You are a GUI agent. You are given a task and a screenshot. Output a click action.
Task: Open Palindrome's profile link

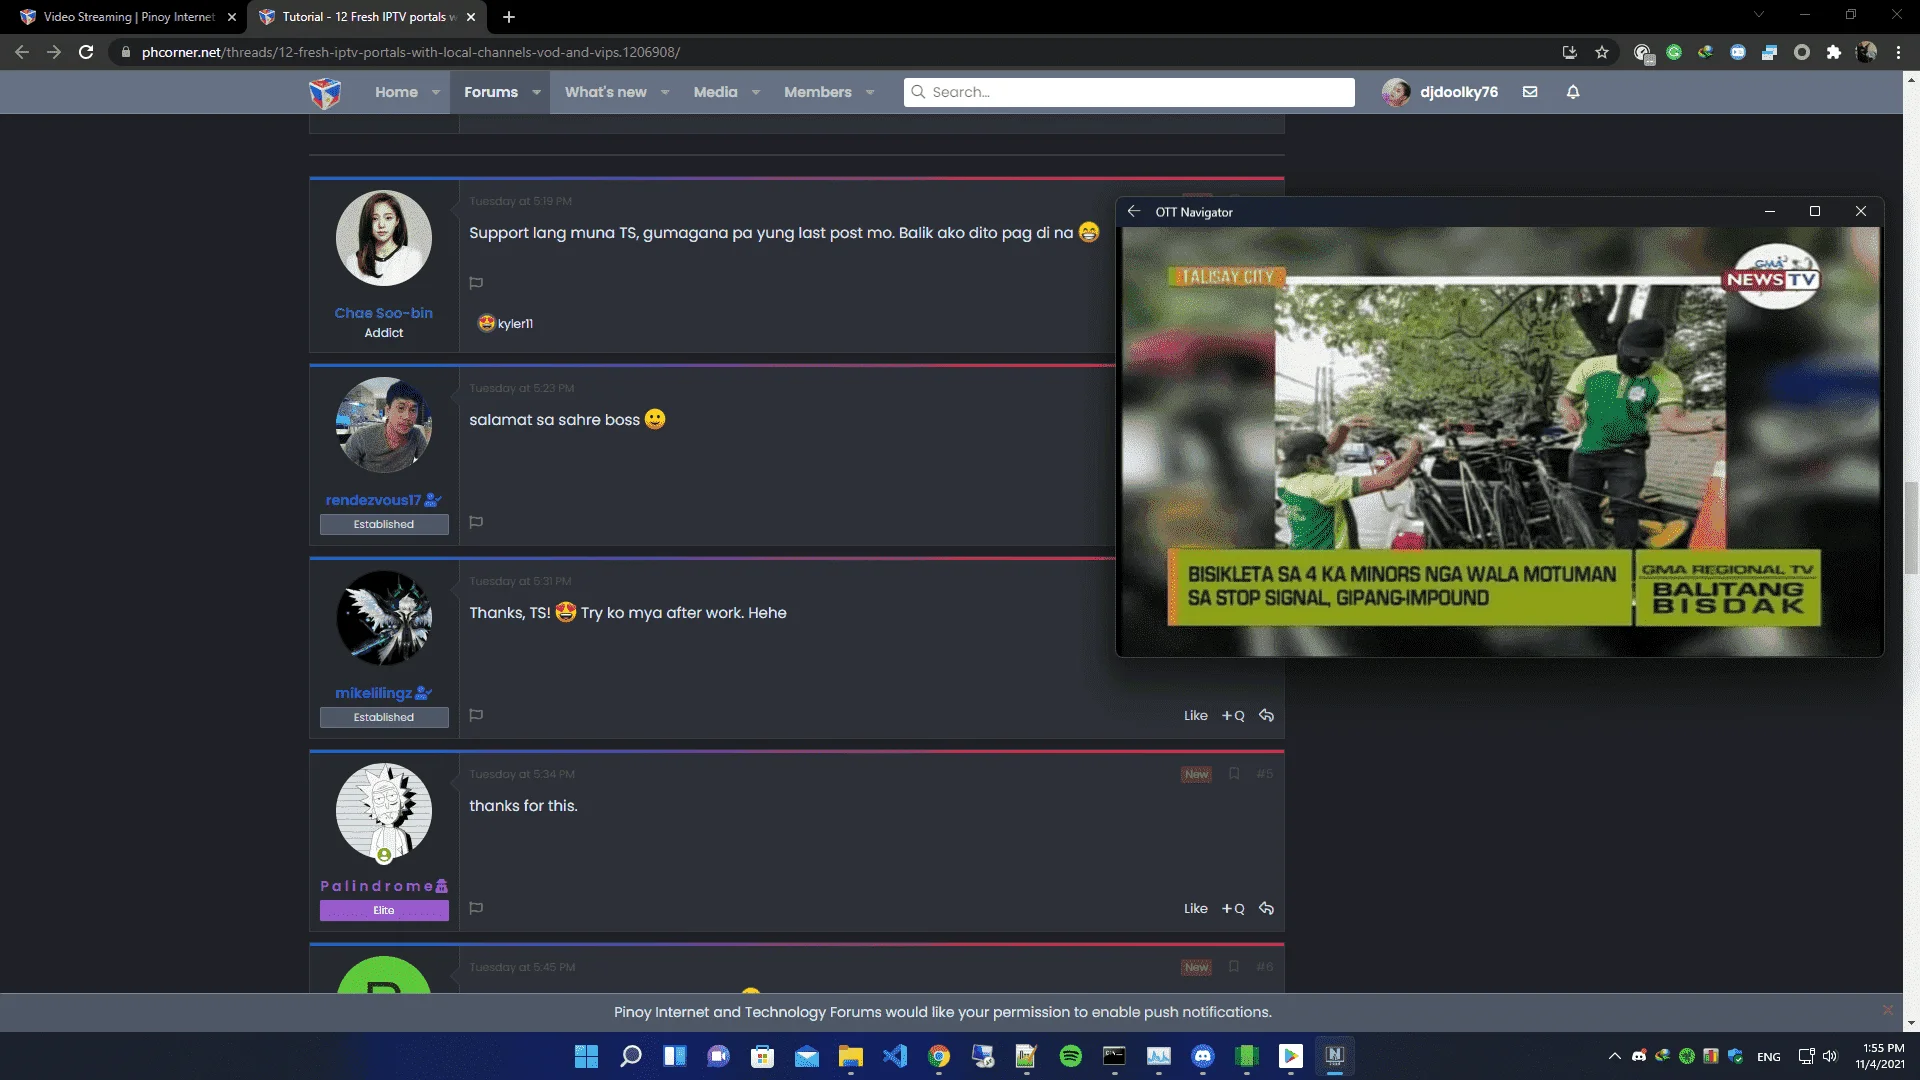(377, 886)
